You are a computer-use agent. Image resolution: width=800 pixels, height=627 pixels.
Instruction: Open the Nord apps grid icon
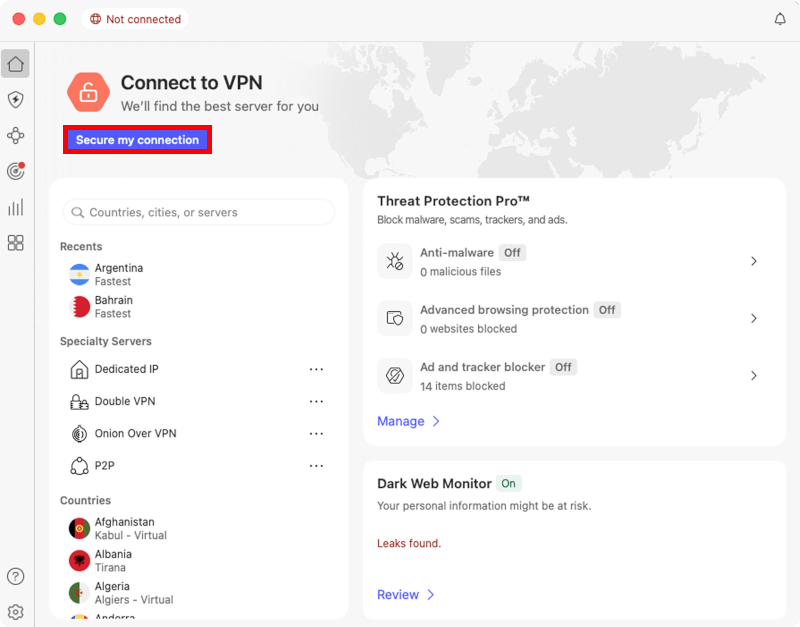tap(15, 243)
